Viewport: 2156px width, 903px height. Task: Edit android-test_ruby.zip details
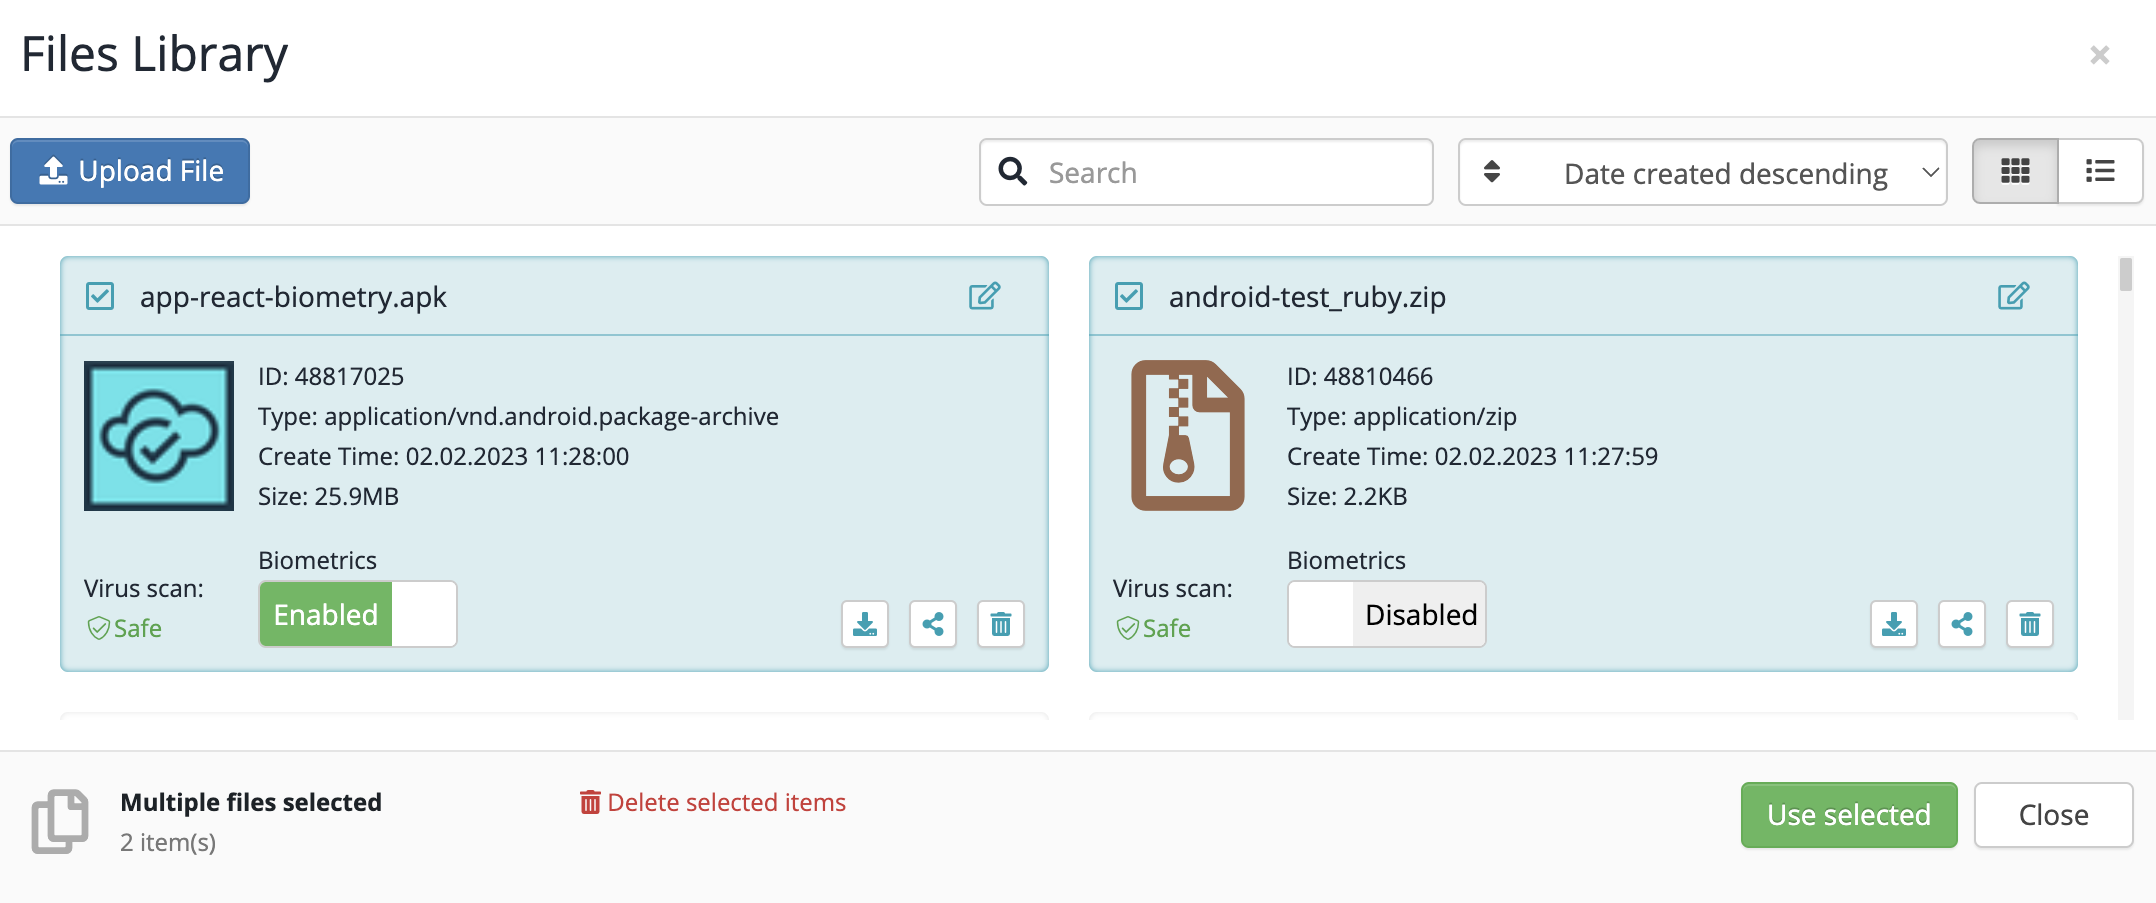pyautogui.click(x=2013, y=296)
